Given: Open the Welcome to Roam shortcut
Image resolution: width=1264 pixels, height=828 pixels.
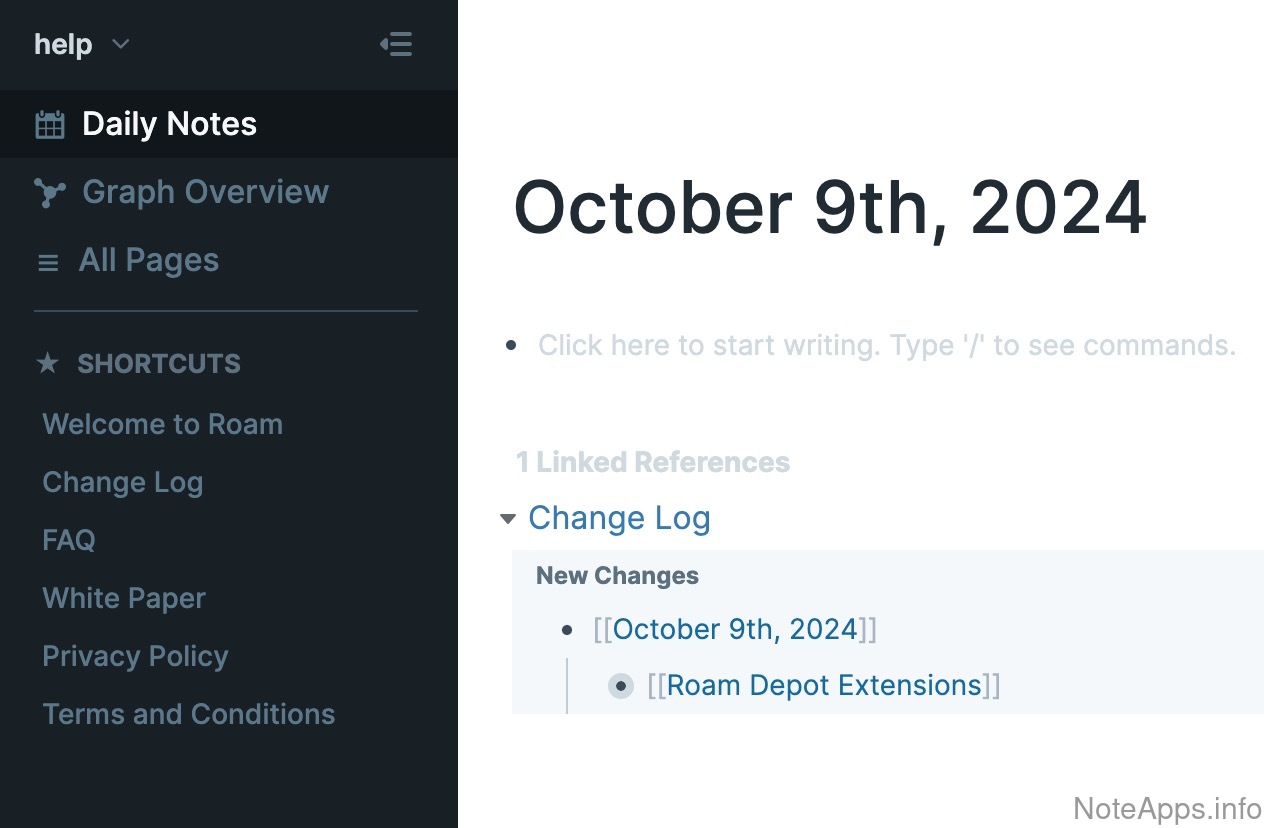Looking at the screenshot, I should pos(162,424).
